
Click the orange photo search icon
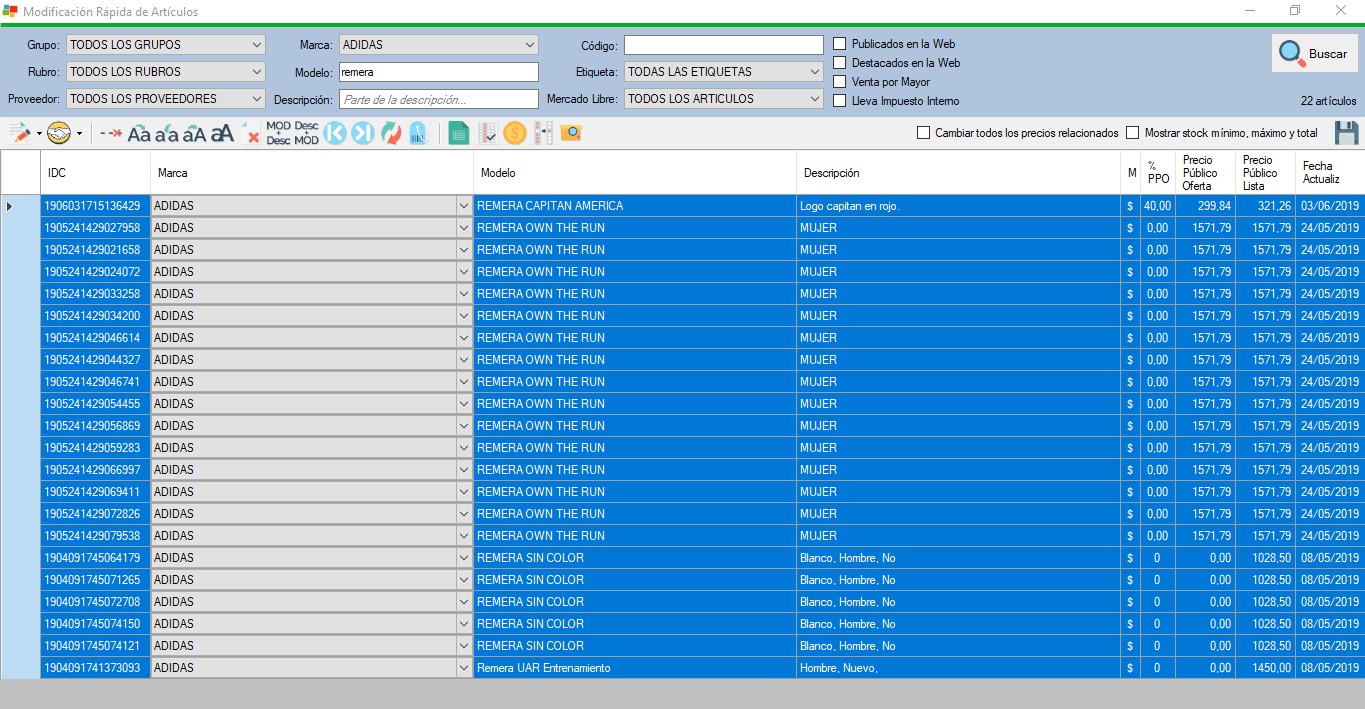pyautogui.click(x=571, y=133)
